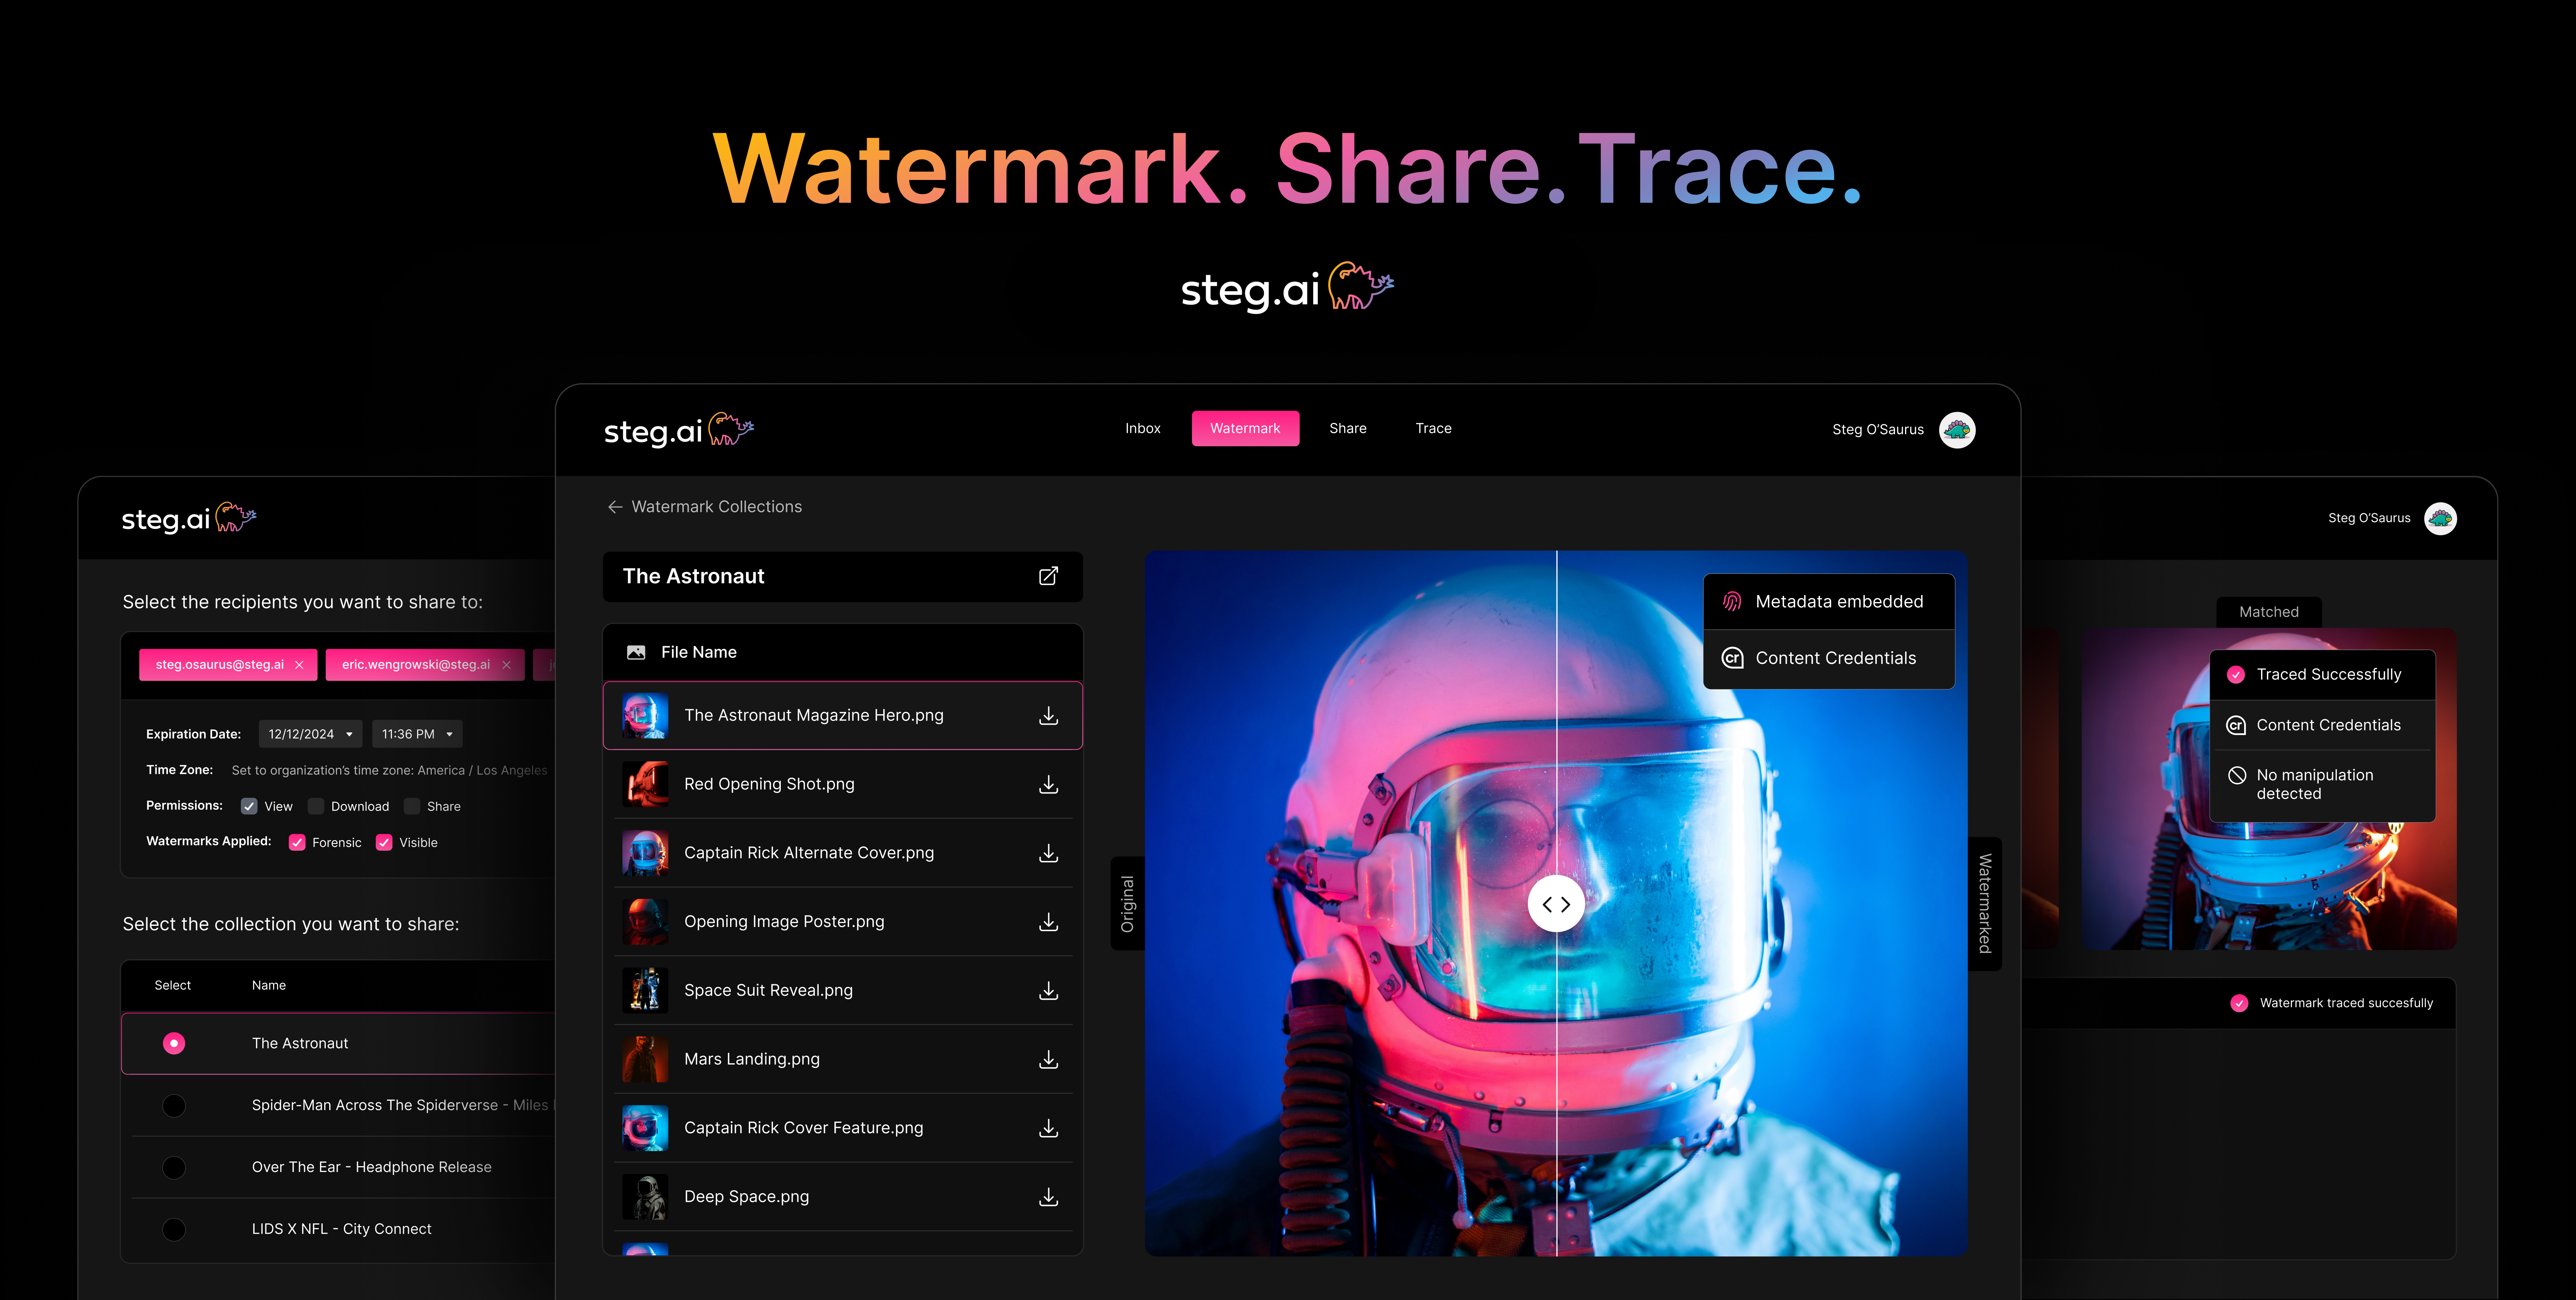Switch to the Share tab
The image size is (2576, 1300).
pos(1348,428)
